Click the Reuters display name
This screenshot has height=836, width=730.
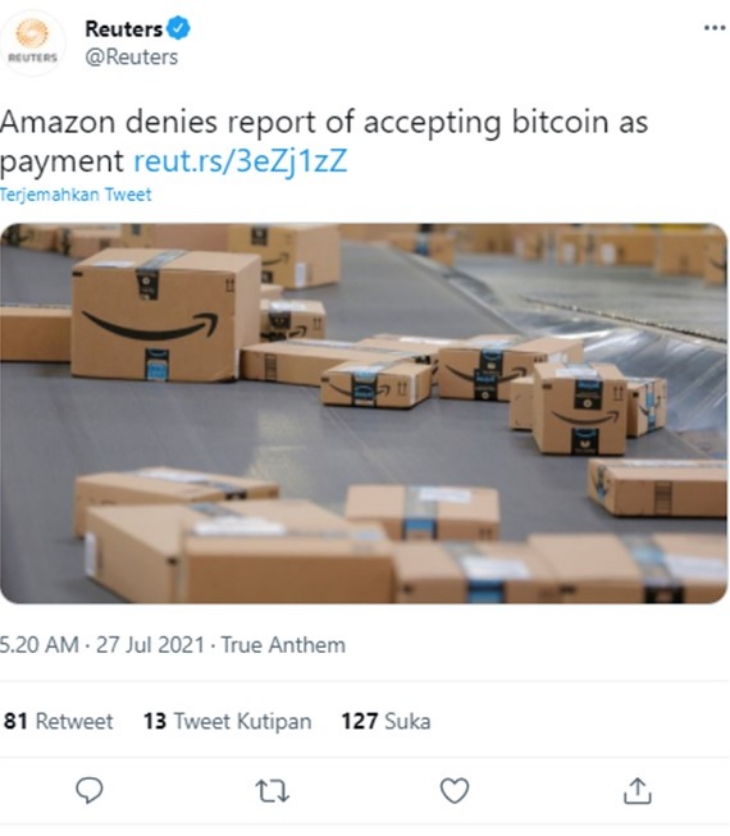124,29
